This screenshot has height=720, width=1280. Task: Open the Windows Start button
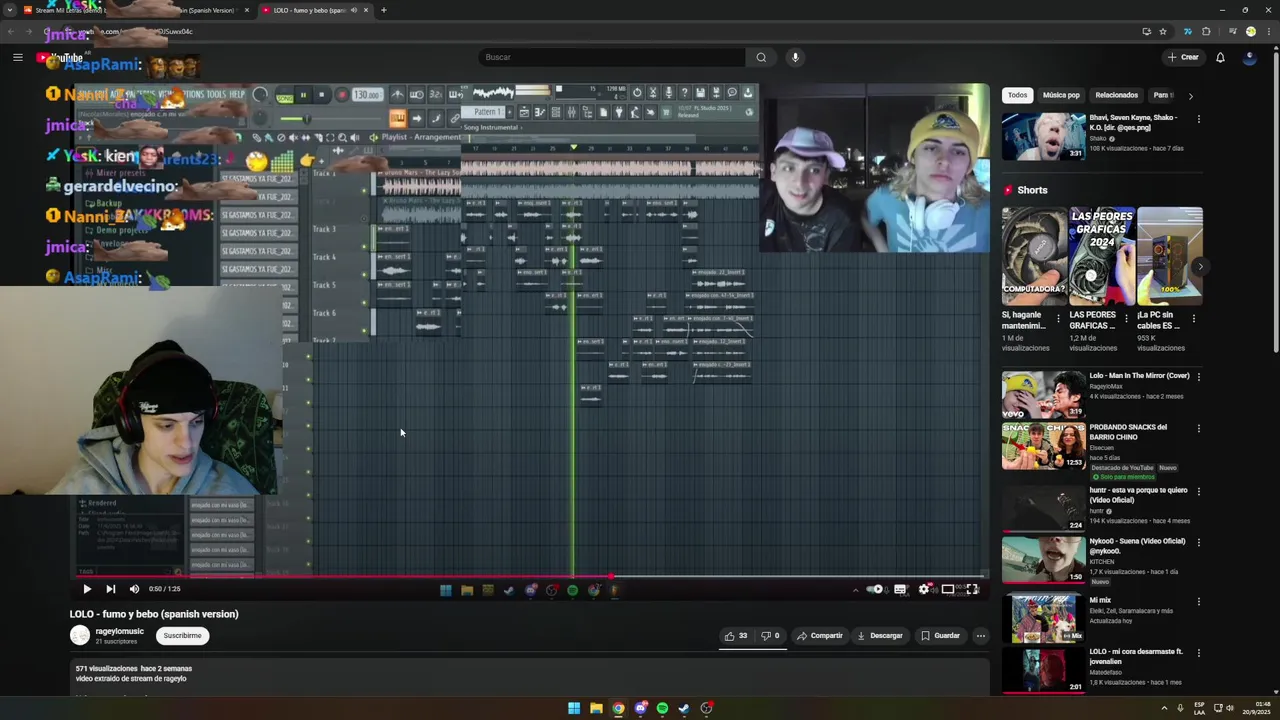coord(574,708)
